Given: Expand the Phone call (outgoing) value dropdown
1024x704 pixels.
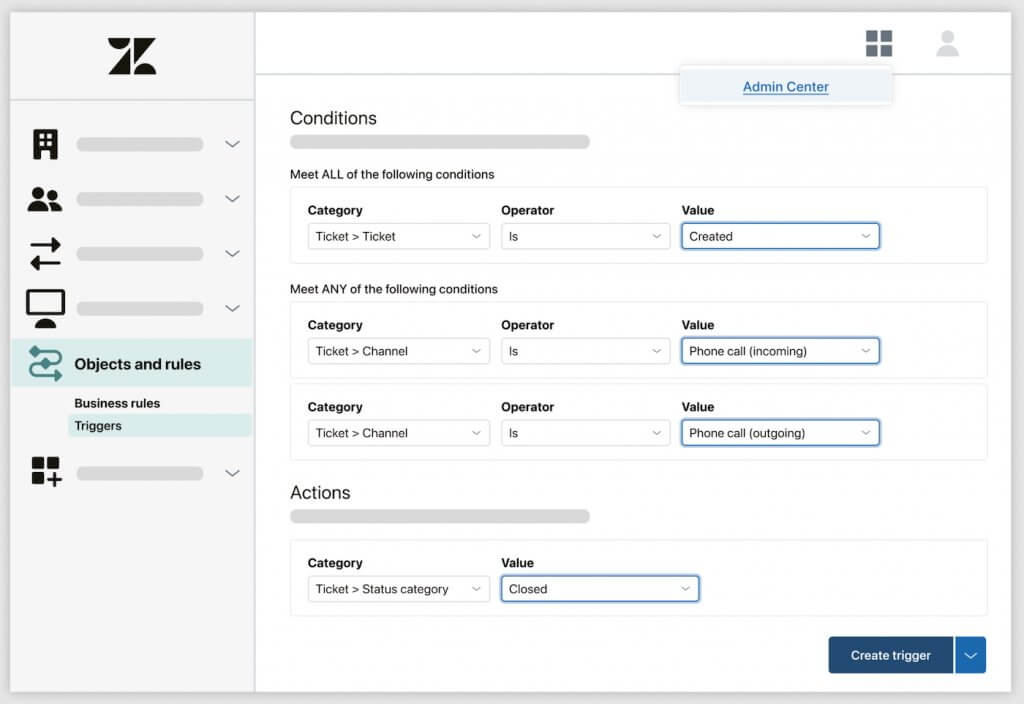Looking at the screenshot, I should click(x=780, y=432).
